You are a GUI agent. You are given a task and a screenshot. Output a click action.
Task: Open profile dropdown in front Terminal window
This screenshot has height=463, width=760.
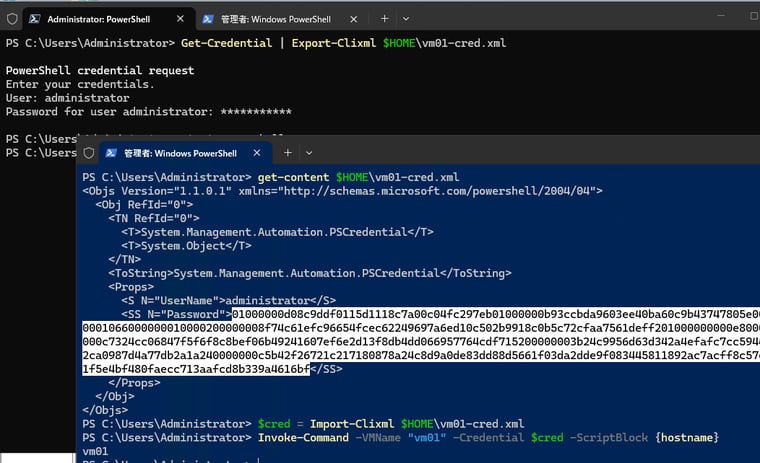[309, 153]
